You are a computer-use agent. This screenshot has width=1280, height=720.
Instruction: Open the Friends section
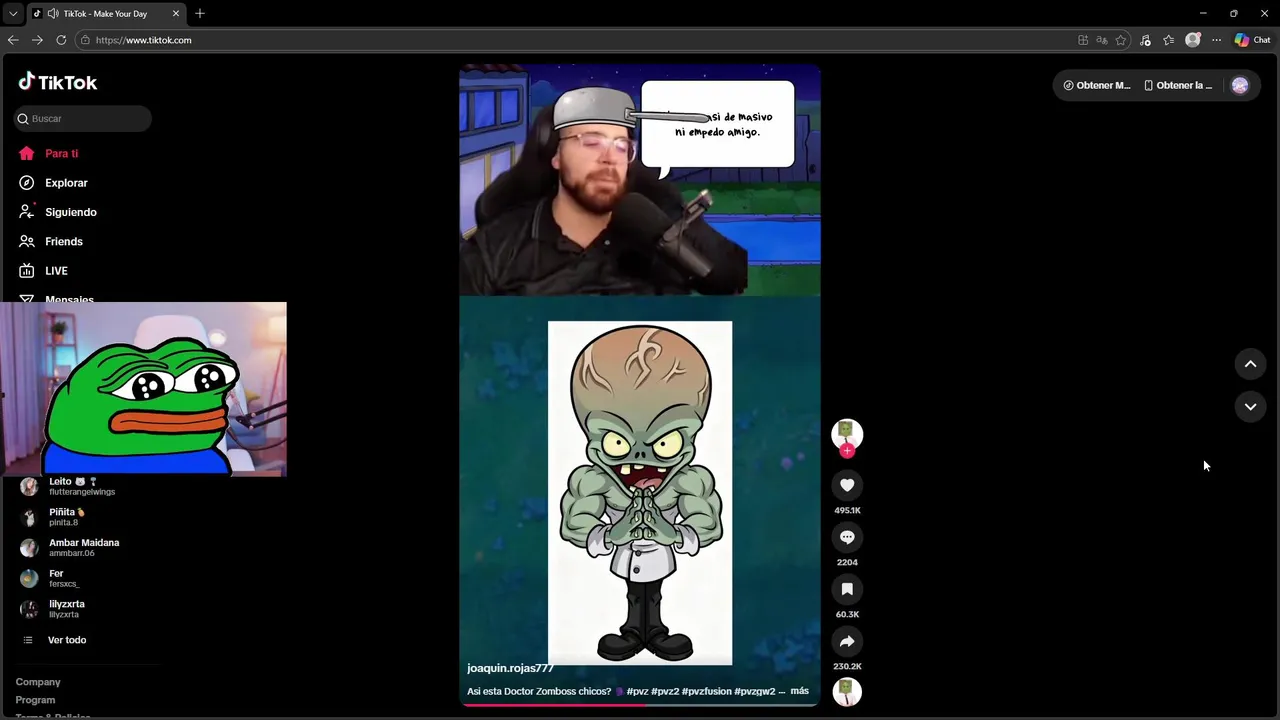click(x=50, y=241)
